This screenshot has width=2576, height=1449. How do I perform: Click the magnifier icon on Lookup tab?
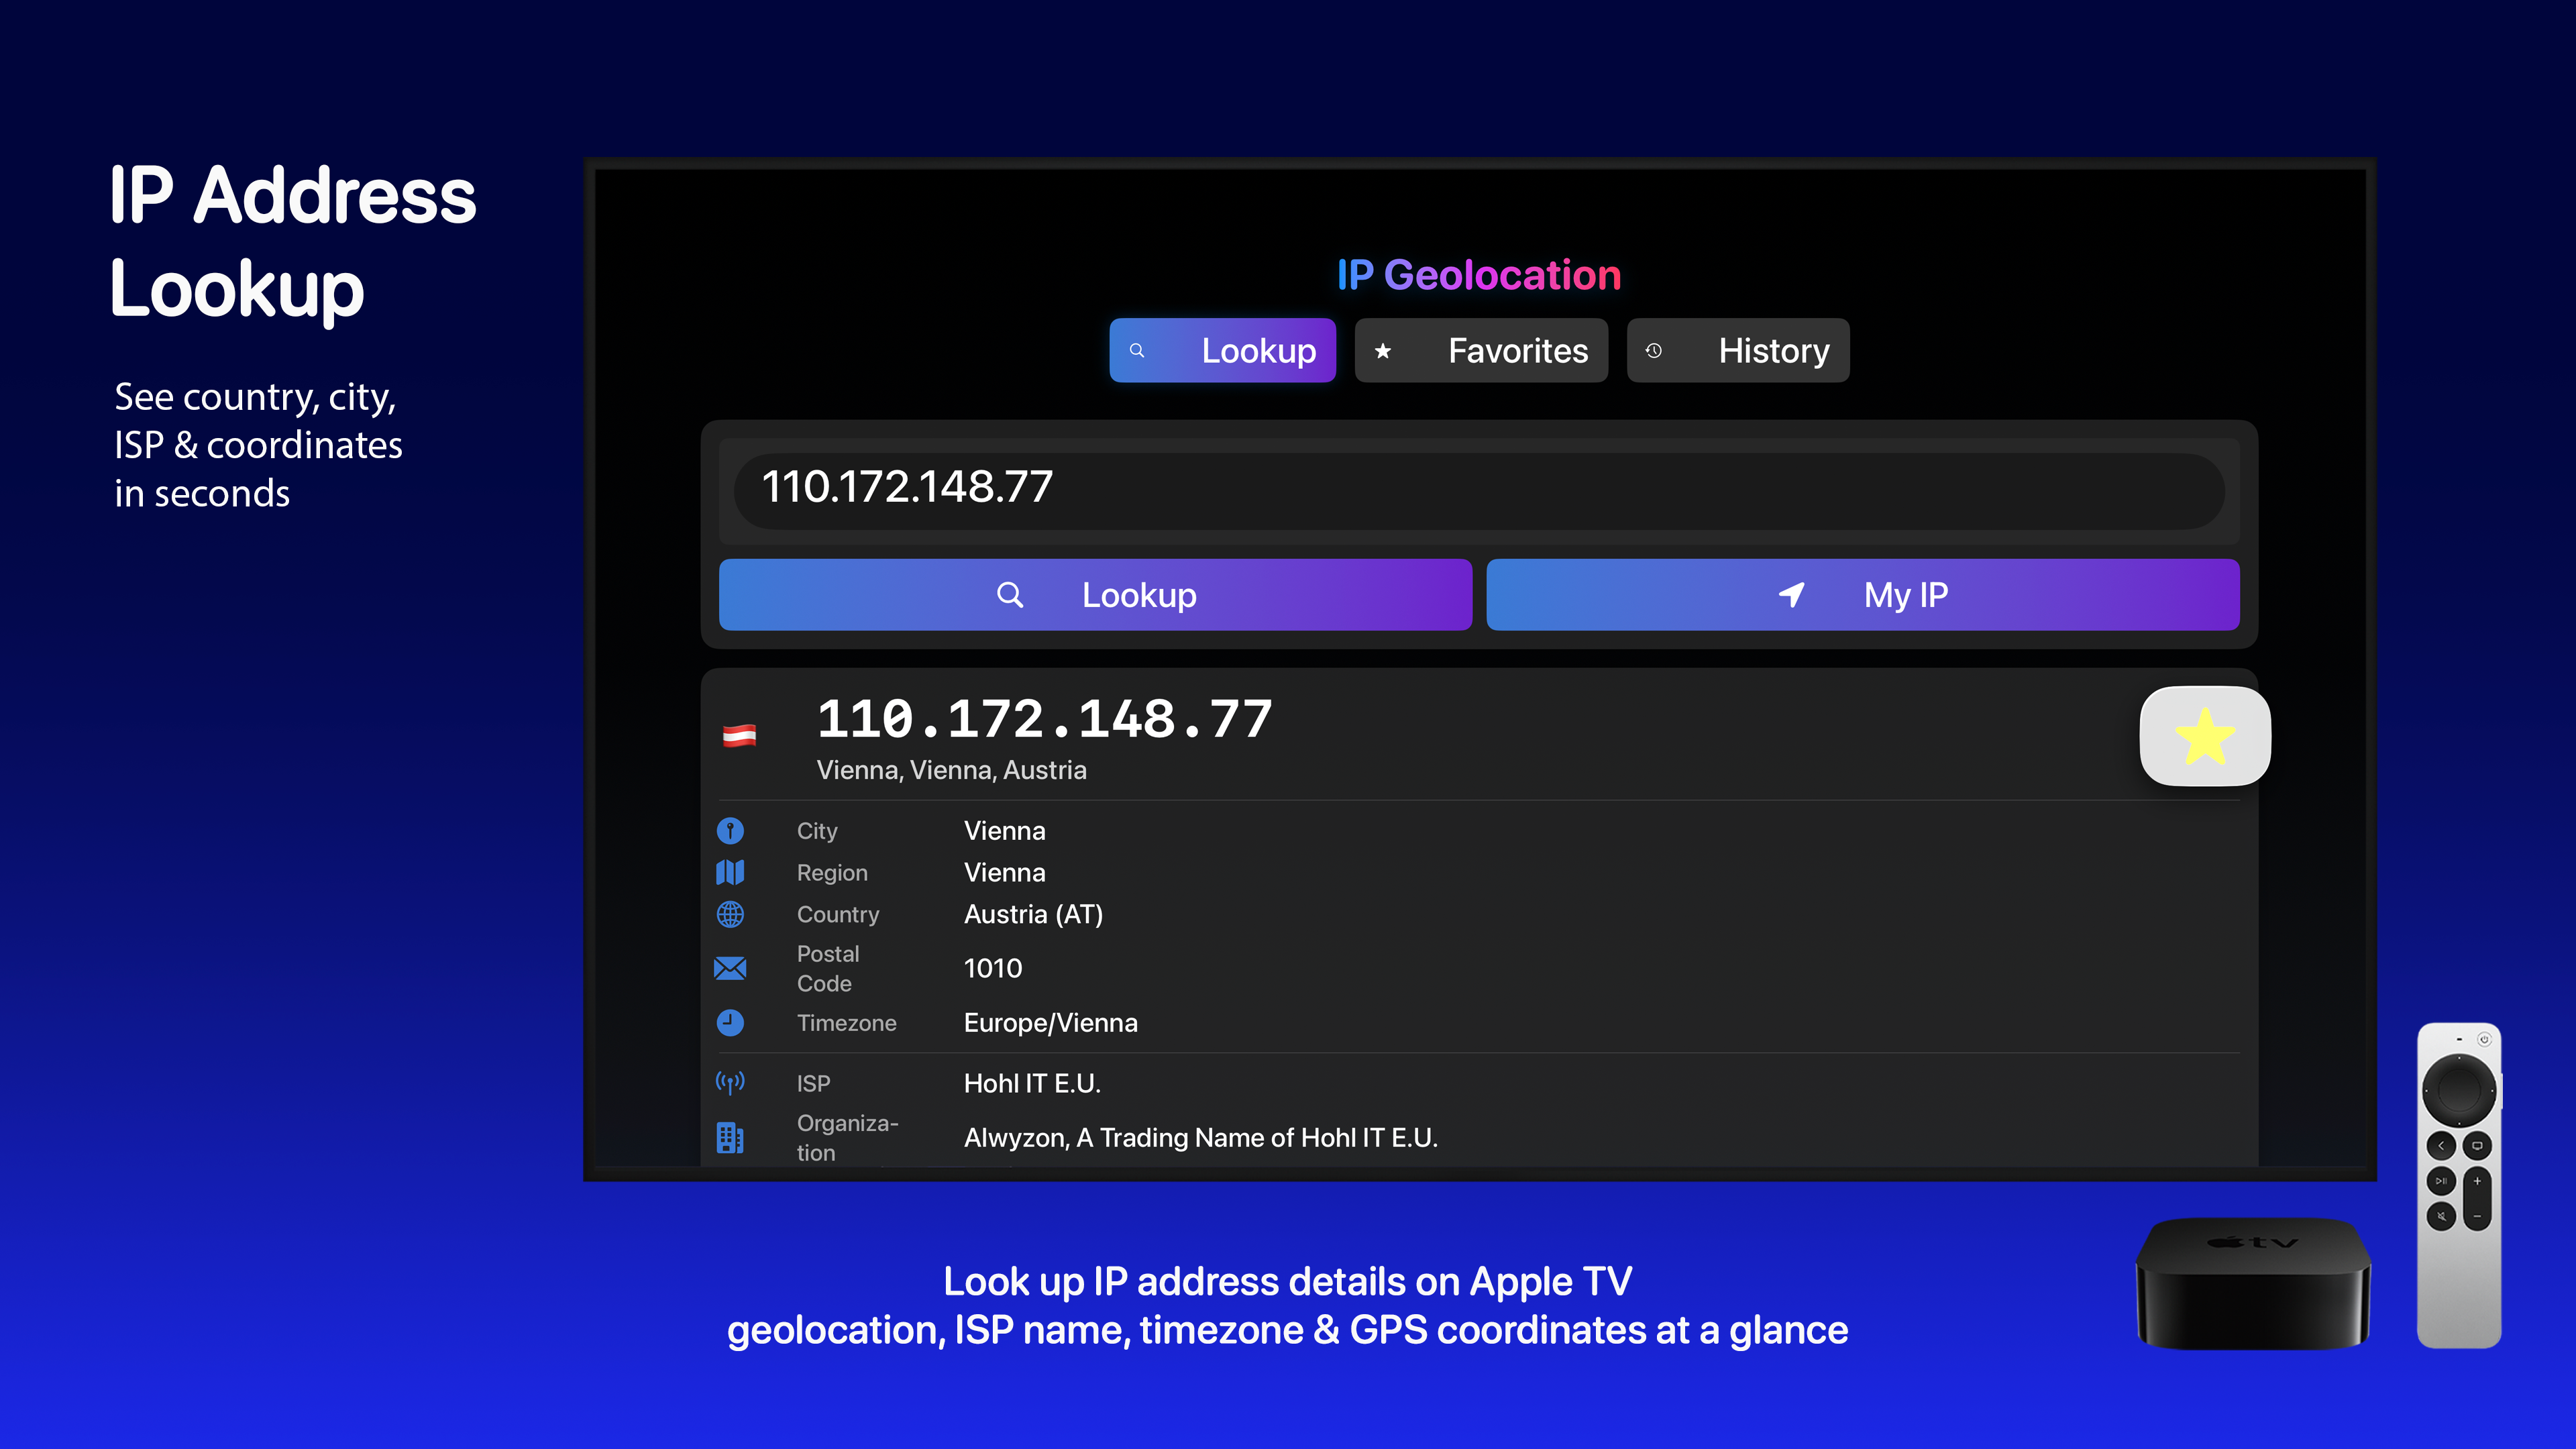coord(1137,350)
